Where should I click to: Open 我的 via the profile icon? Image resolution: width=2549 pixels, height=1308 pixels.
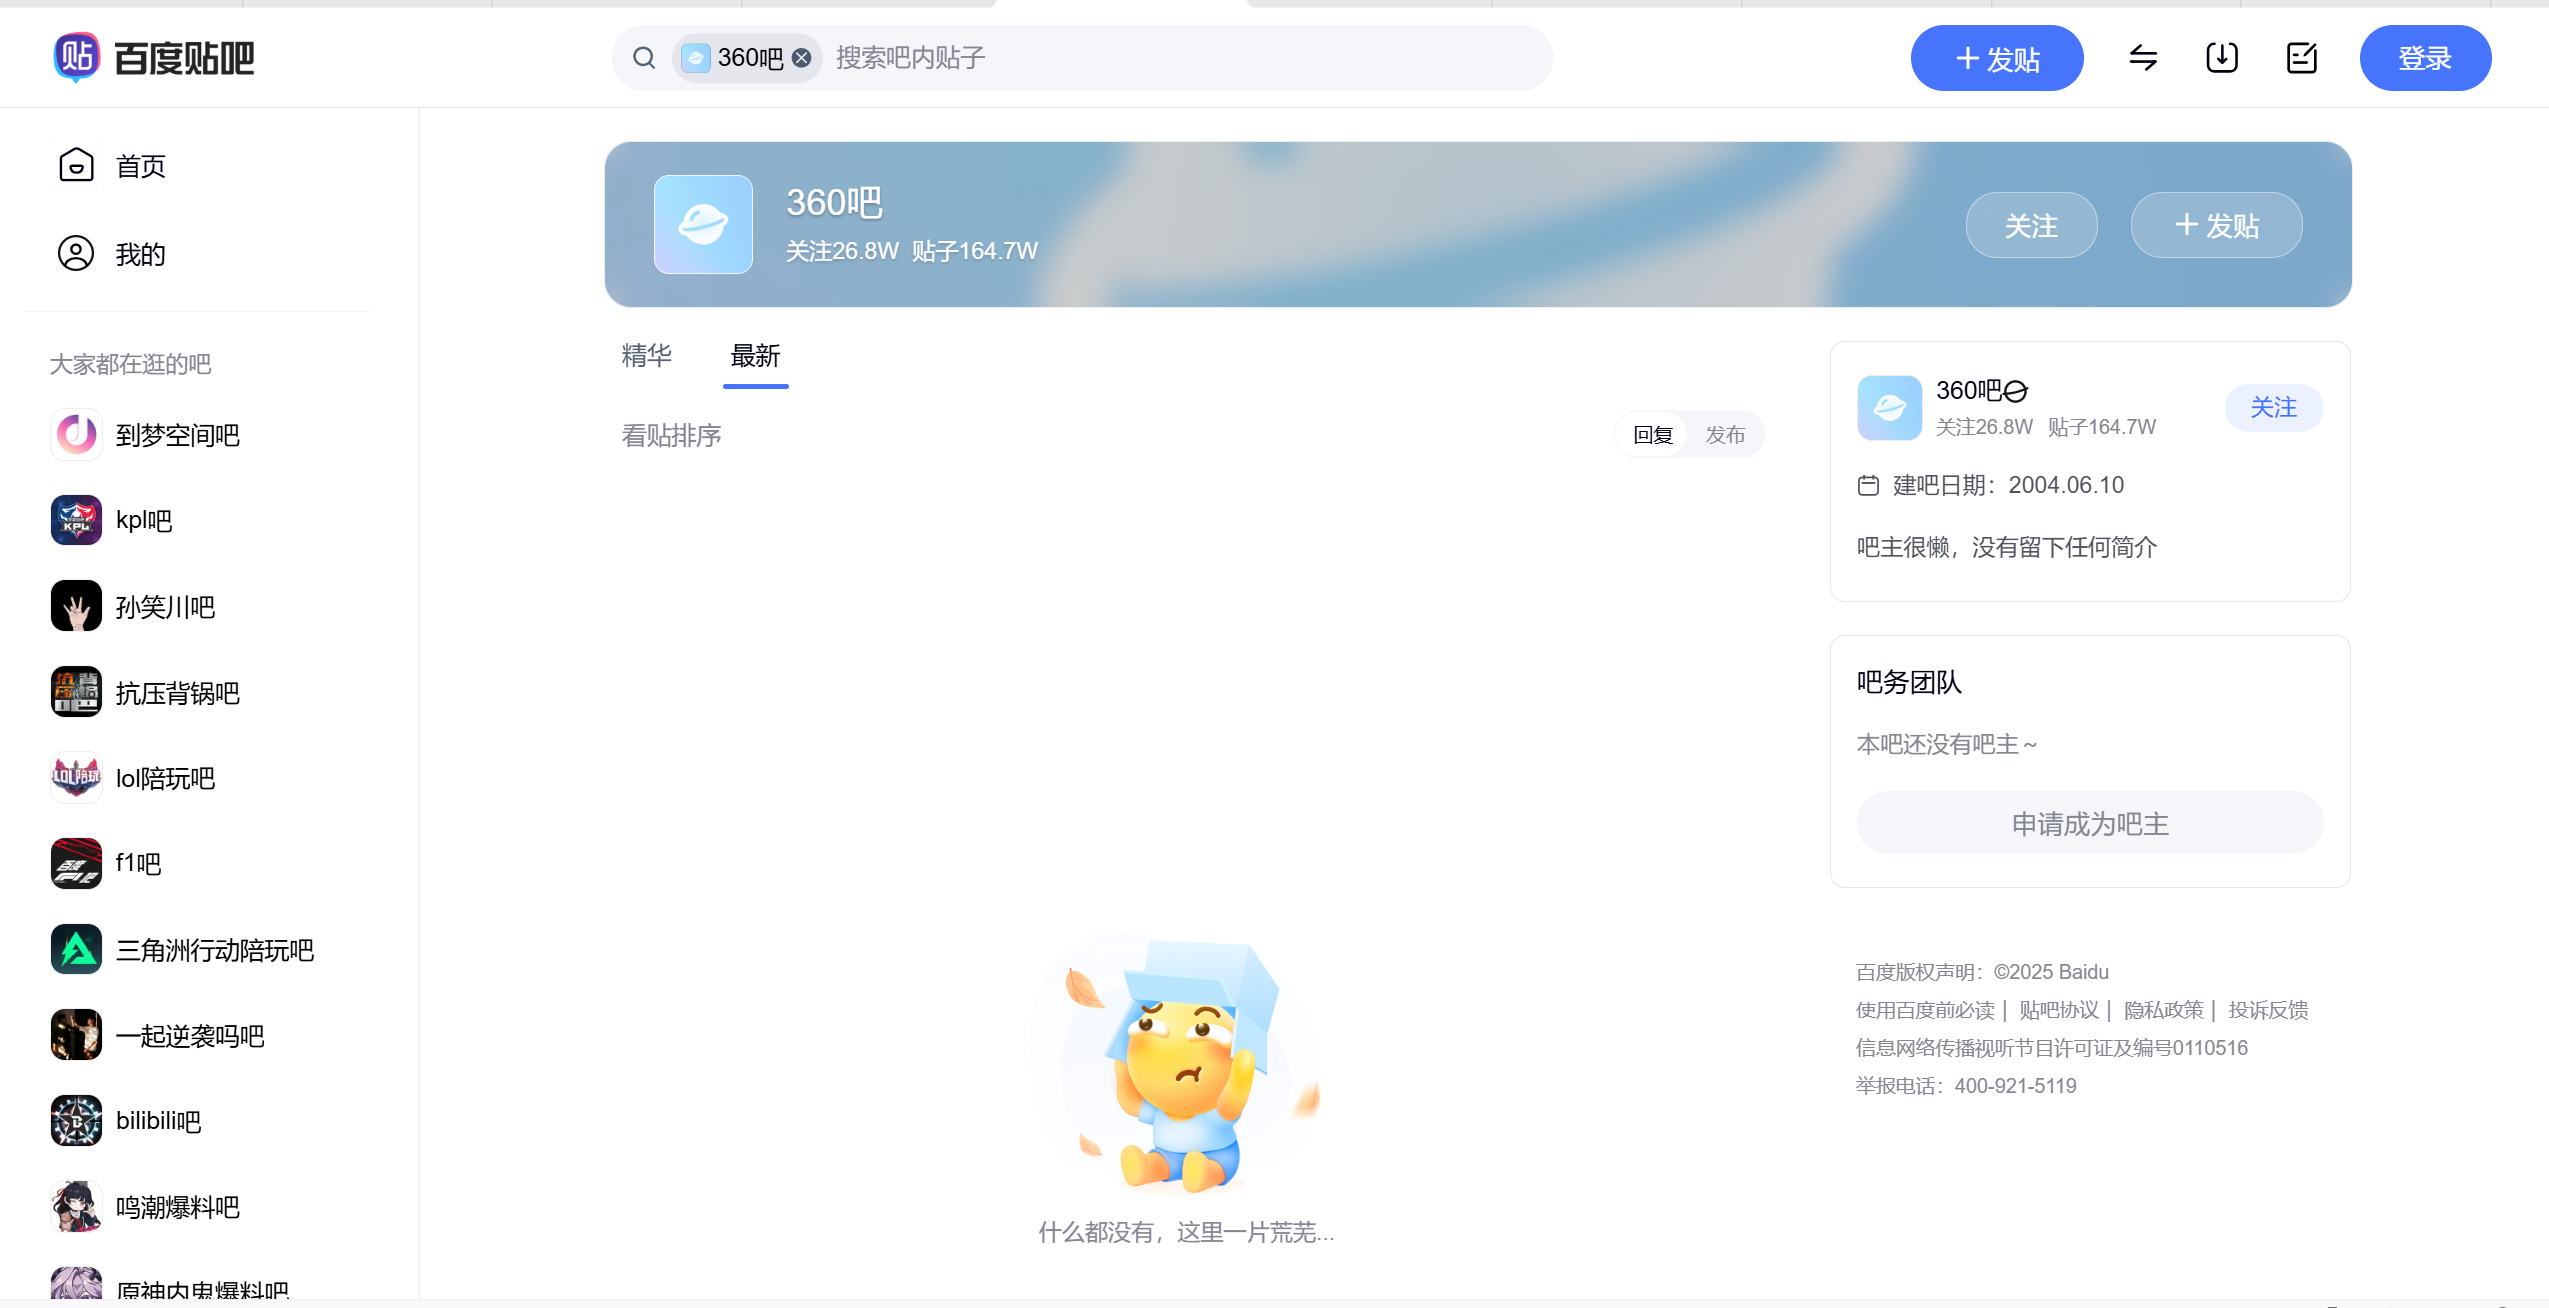(76, 253)
